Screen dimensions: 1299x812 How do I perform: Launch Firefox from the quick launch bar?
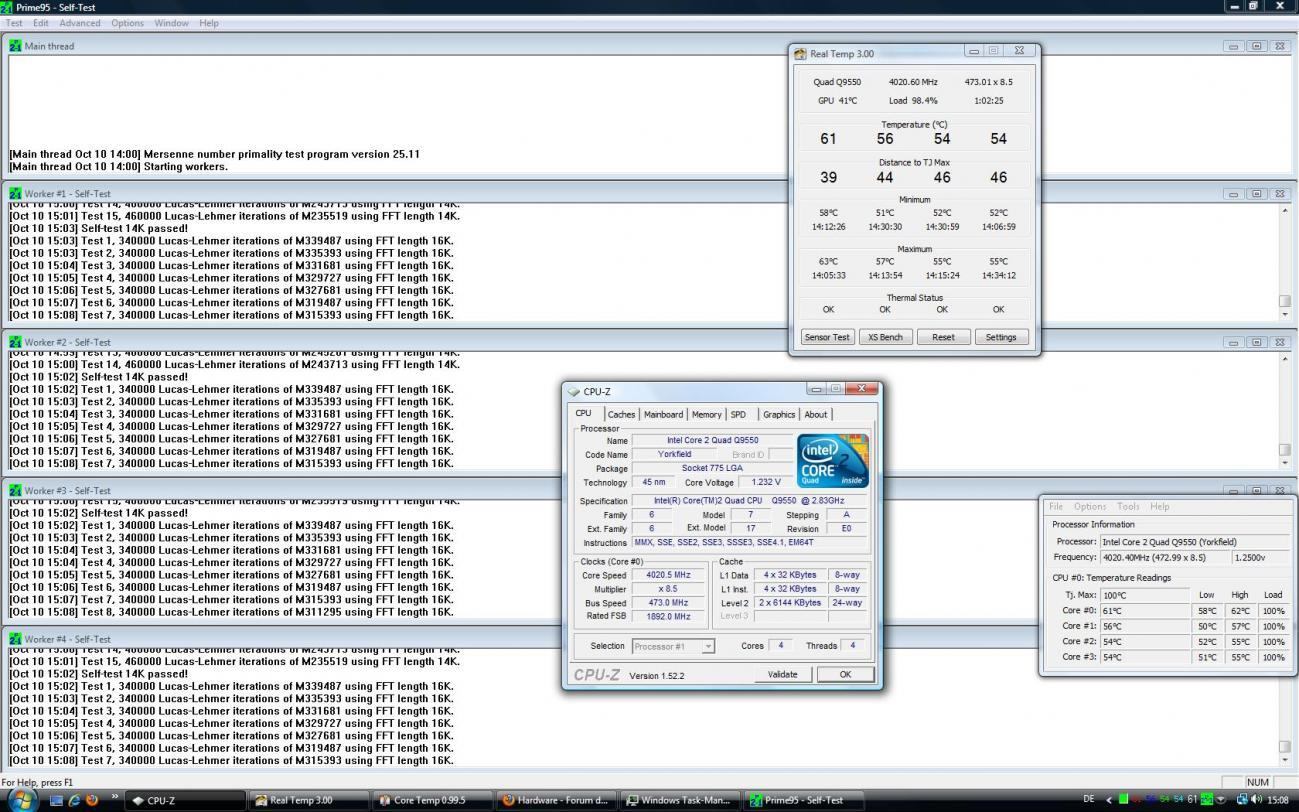point(92,800)
